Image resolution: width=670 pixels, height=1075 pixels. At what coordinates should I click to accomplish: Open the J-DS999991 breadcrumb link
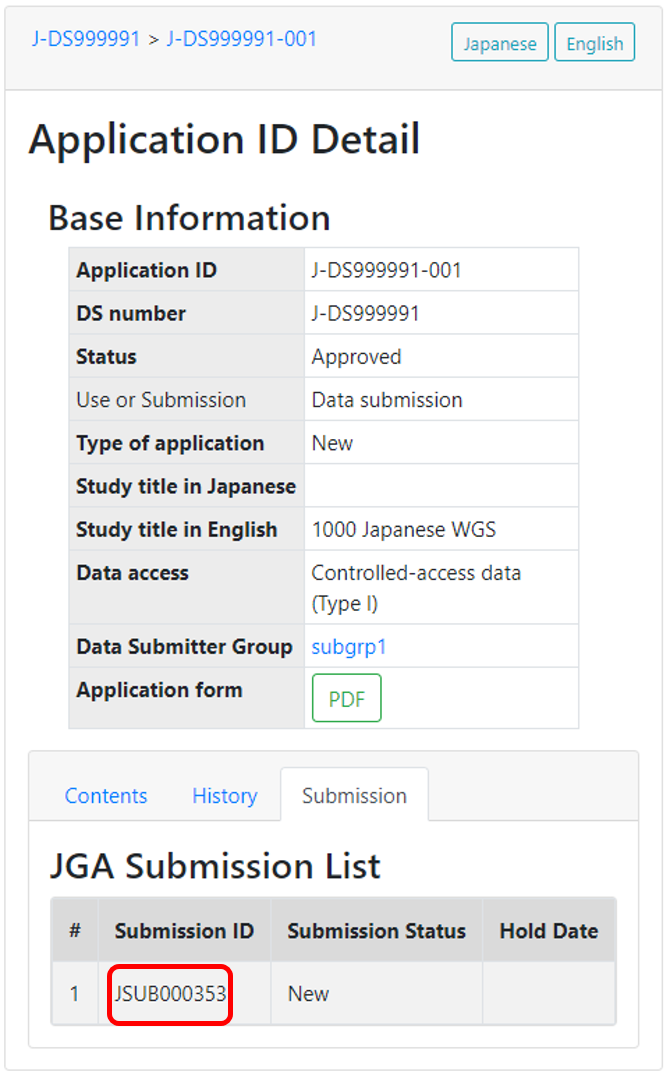[x=86, y=39]
